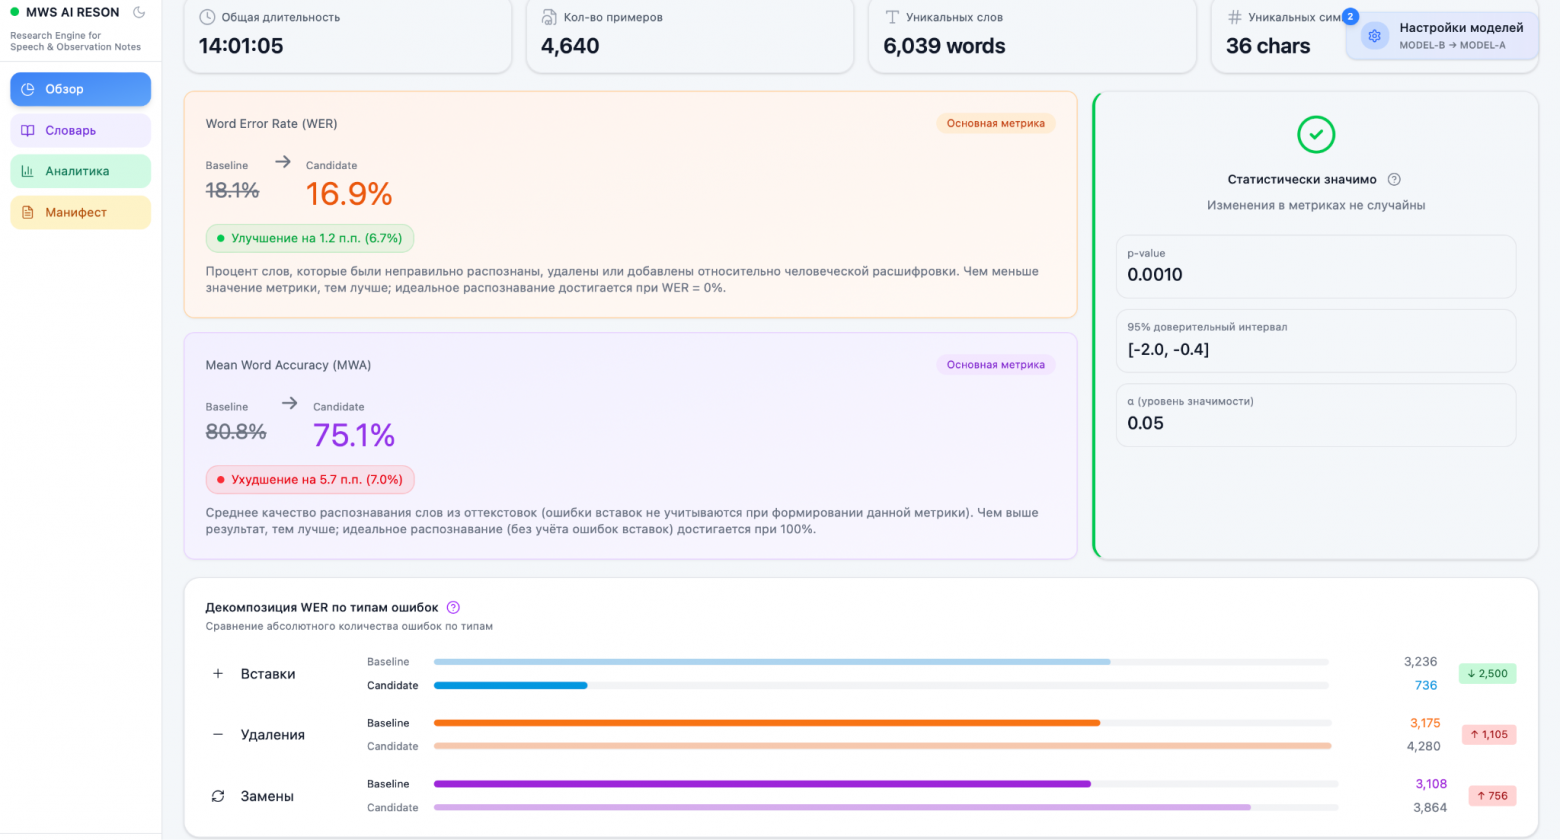Click the WER Основная метрика badge
This screenshot has width=1560, height=840.
click(996, 123)
